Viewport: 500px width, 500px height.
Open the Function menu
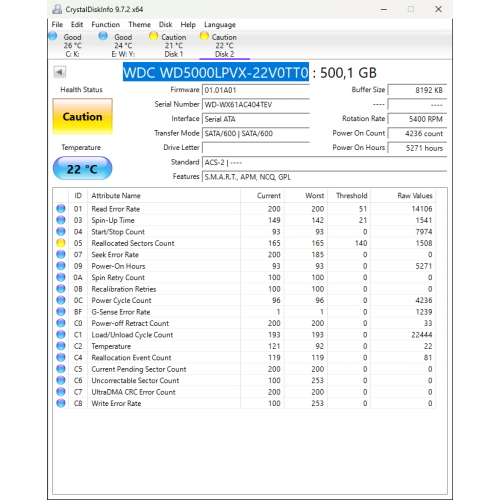(106, 25)
